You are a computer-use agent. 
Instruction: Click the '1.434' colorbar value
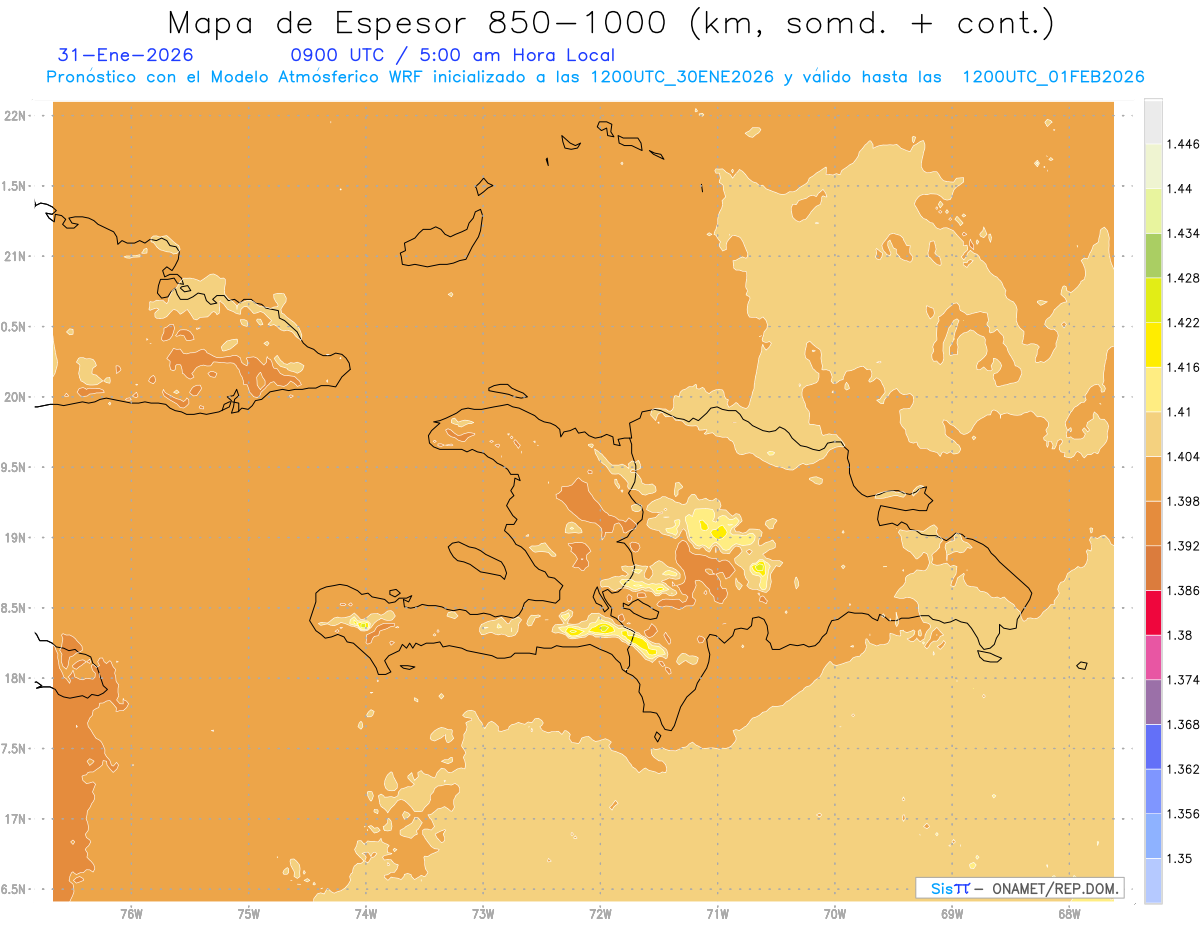pos(1183,234)
